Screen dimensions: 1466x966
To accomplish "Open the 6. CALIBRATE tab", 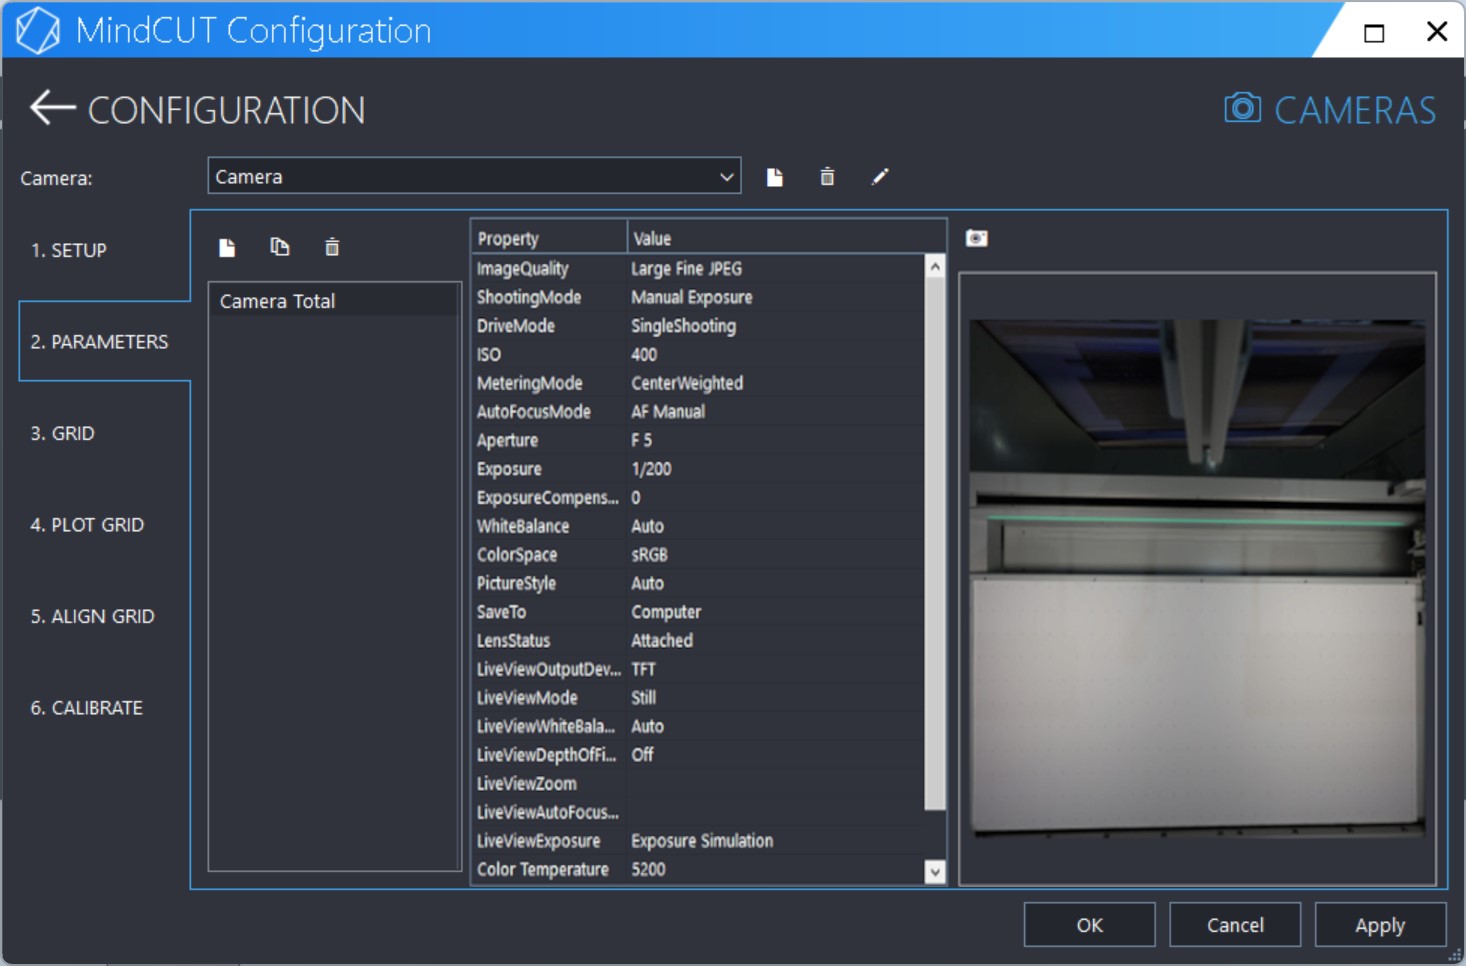I will (x=86, y=707).
